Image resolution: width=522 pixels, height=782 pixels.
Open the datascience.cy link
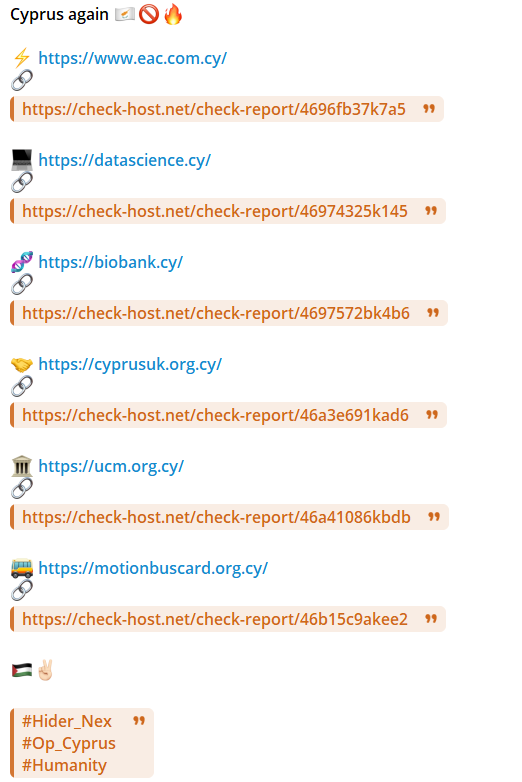pos(124,160)
